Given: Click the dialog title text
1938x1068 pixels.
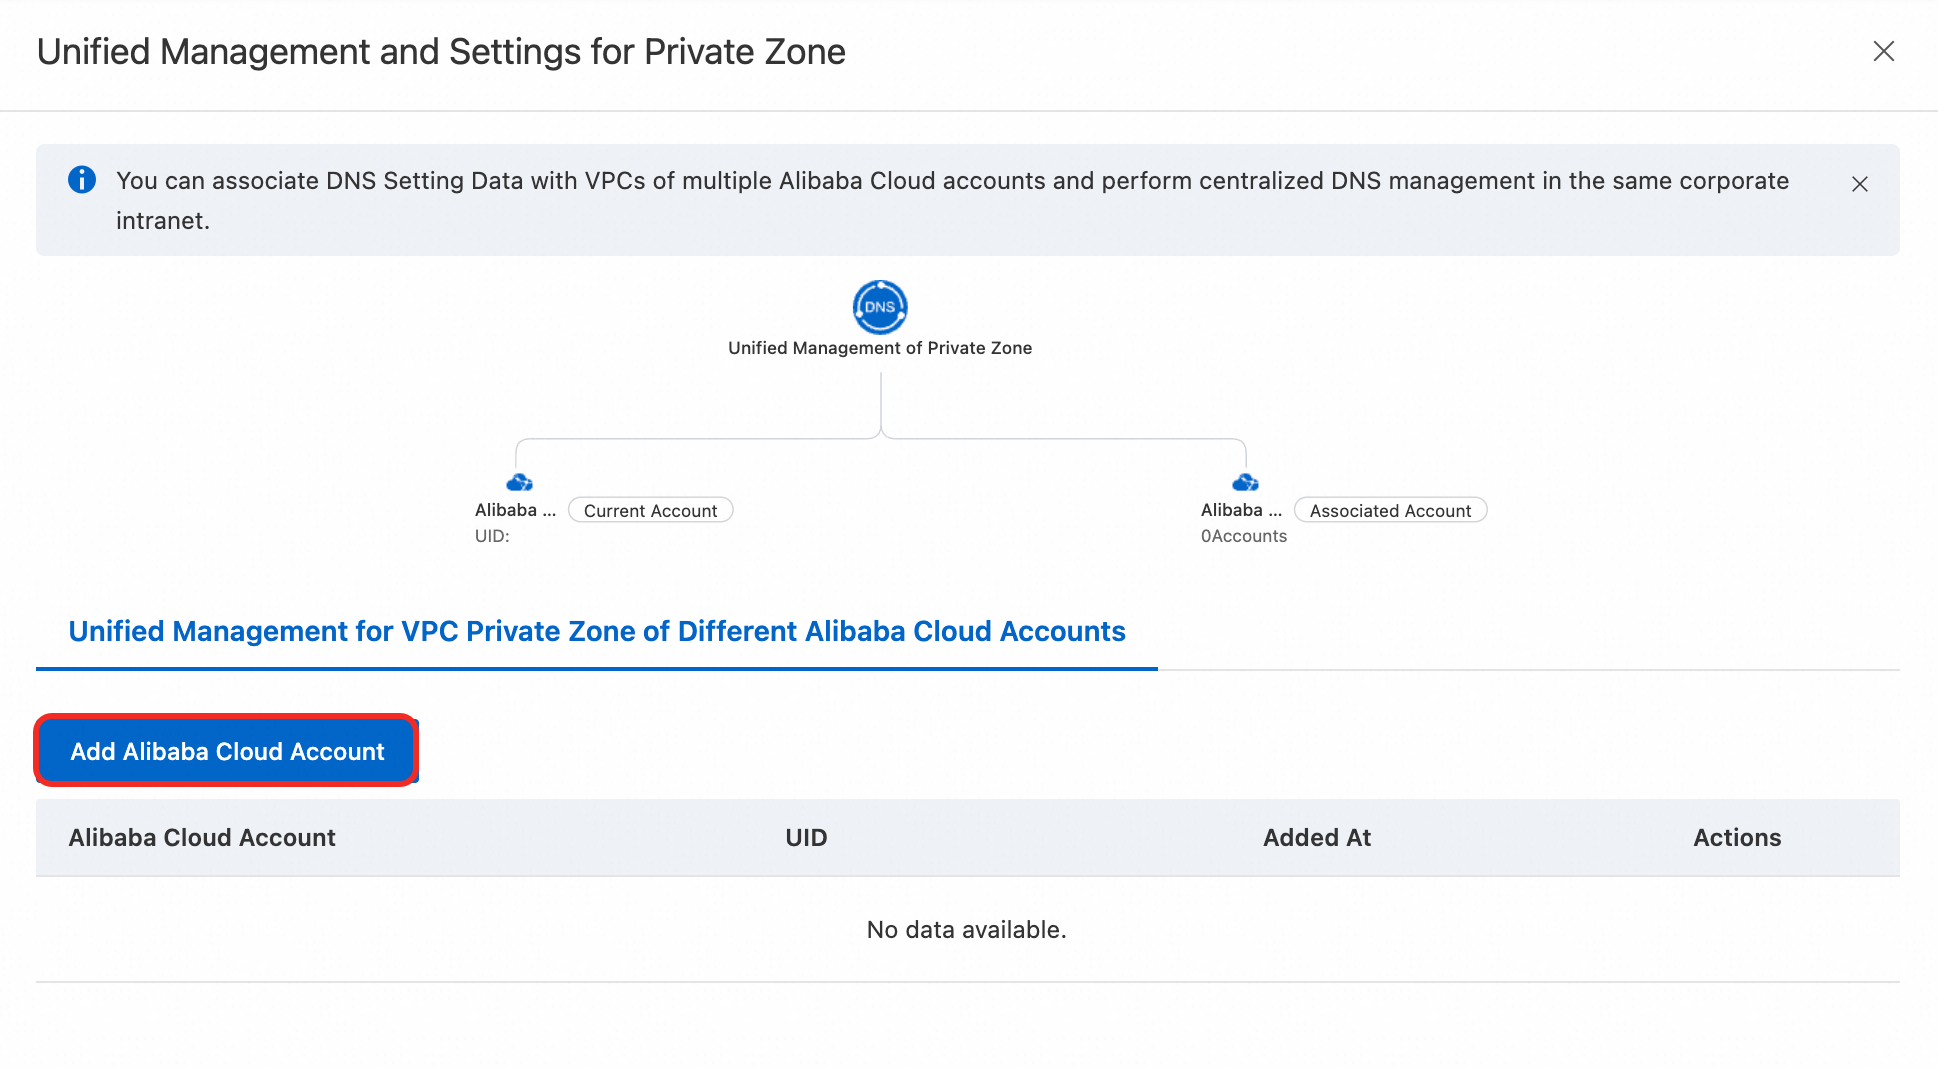Looking at the screenshot, I should click(x=441, y=52).
